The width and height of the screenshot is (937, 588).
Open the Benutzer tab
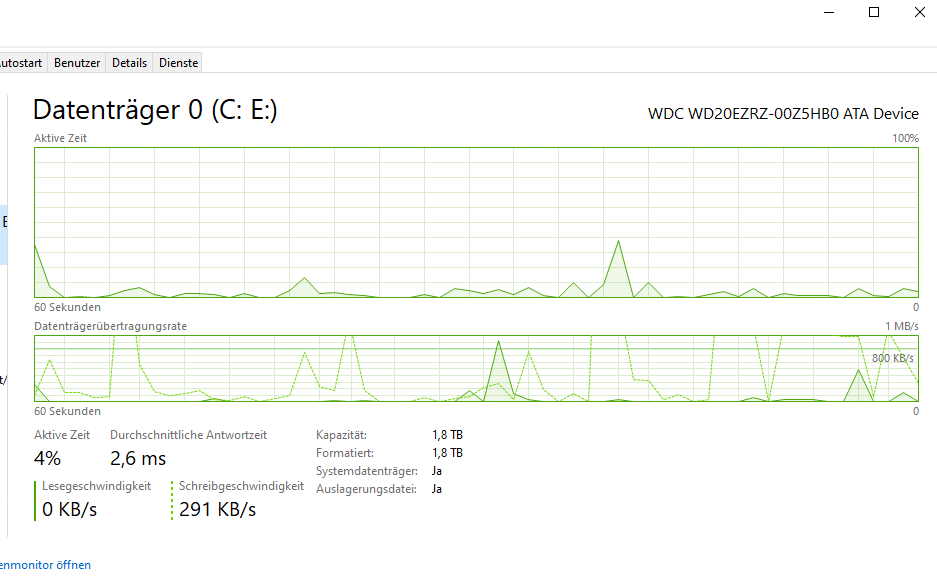(76, 62)
